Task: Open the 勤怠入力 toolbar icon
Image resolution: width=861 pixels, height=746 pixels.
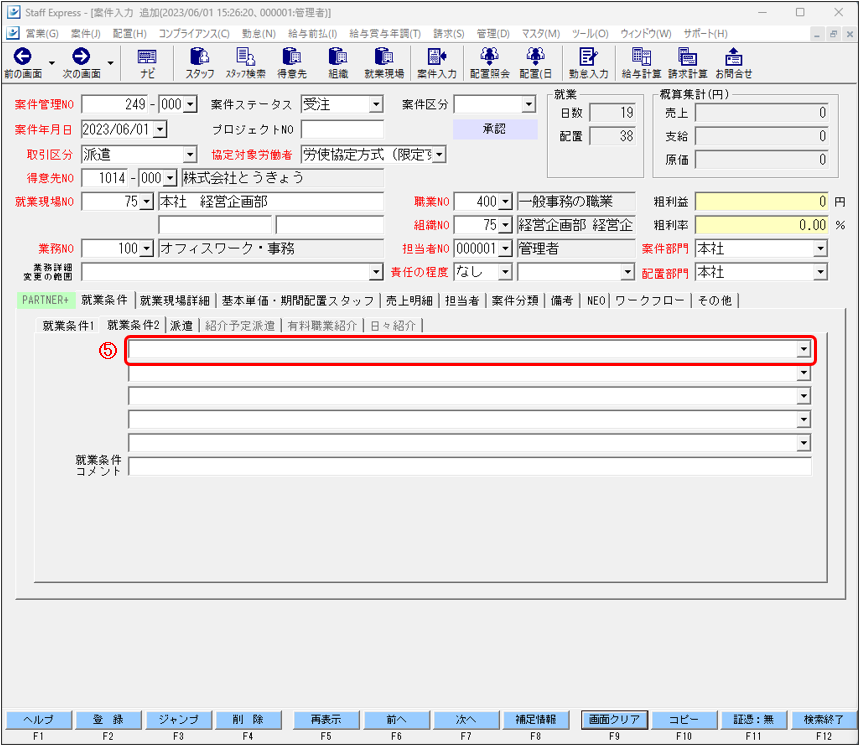Action: point(588,57)
